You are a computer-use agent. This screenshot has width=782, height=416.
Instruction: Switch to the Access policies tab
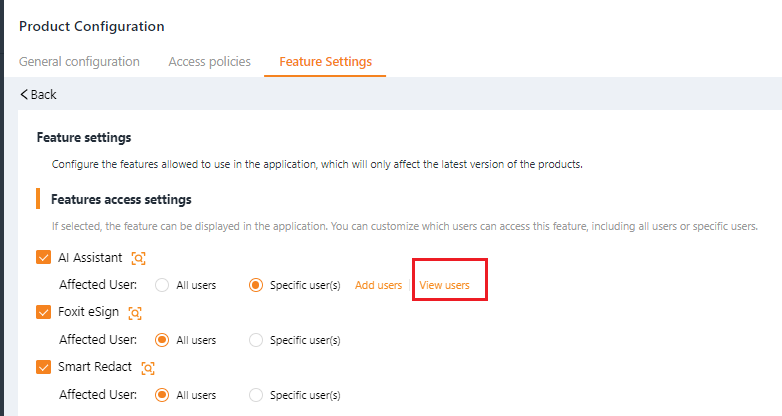(209, 61)
